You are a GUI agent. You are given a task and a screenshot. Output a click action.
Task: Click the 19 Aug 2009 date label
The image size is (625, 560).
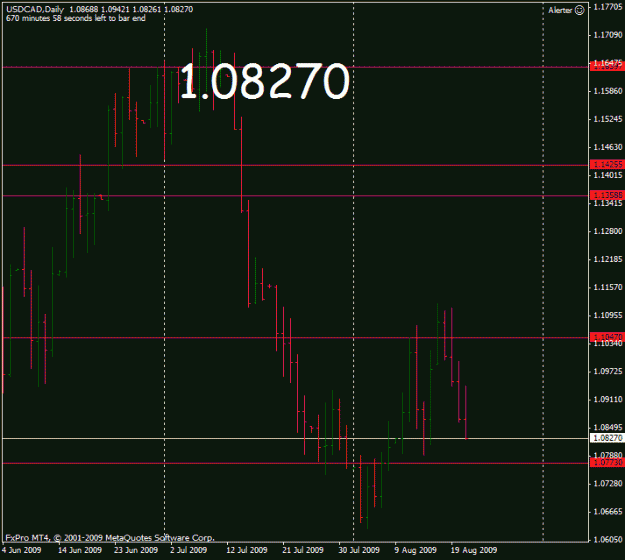(x=474, y=550)
